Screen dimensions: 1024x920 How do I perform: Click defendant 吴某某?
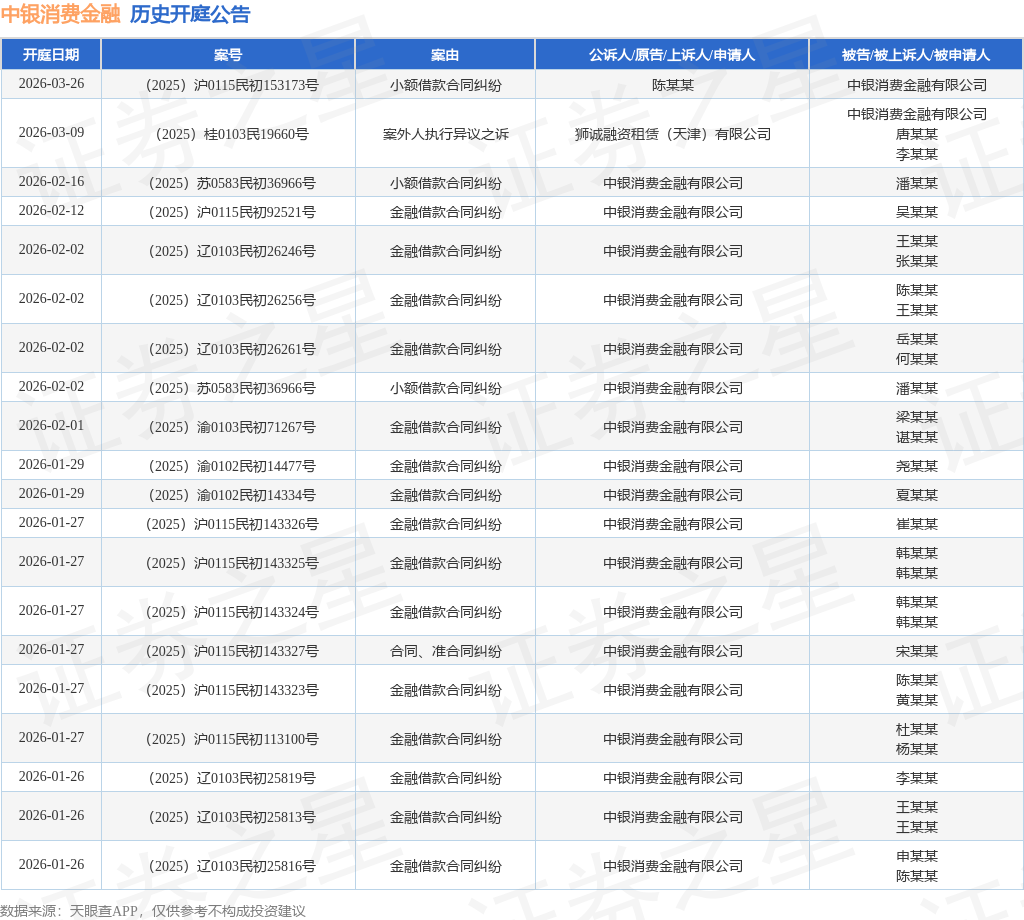[917, 212]
